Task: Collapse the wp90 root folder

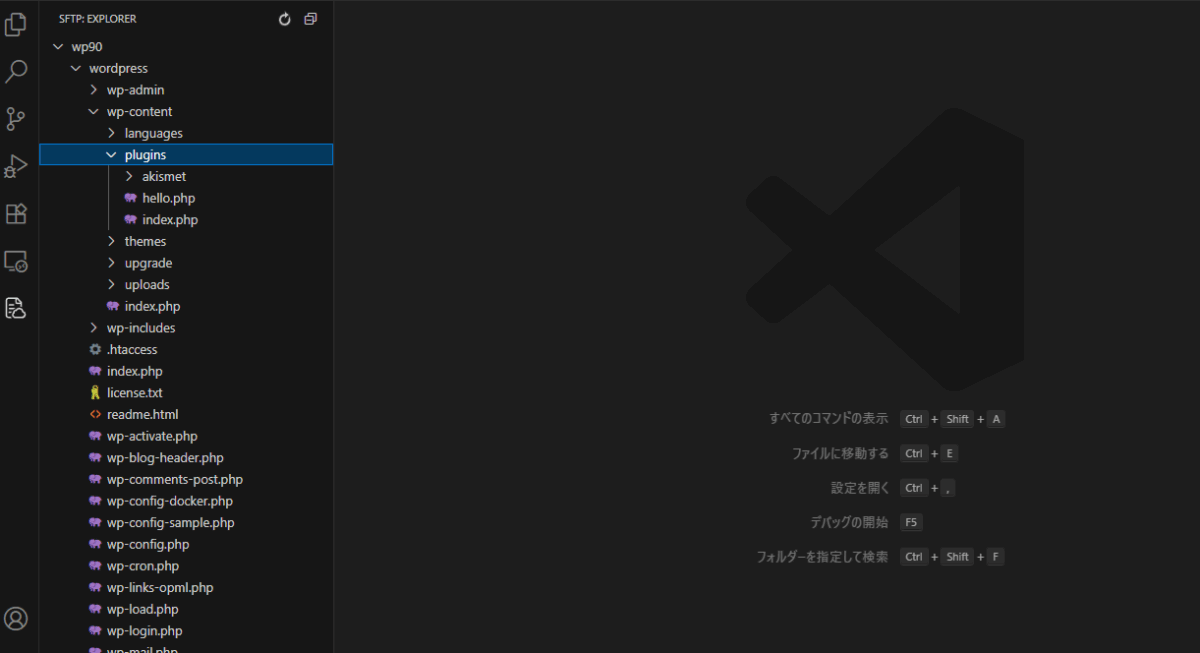Action: (x=58, y=46)
